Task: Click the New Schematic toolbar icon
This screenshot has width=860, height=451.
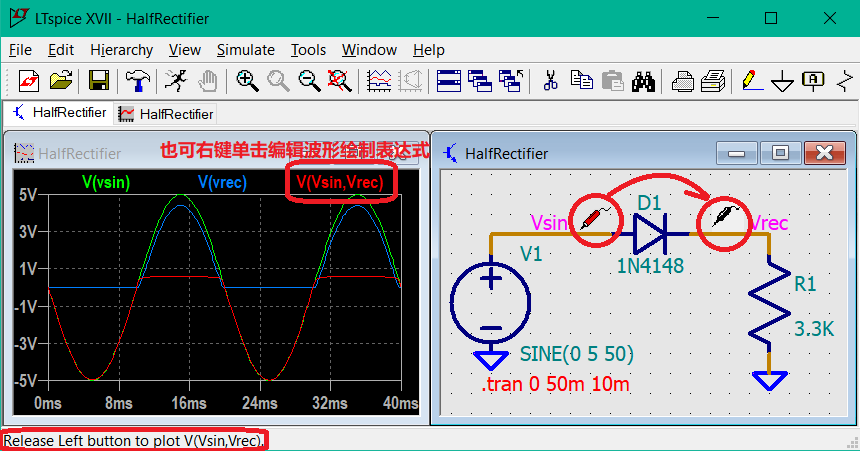Action: coord(27,81)
